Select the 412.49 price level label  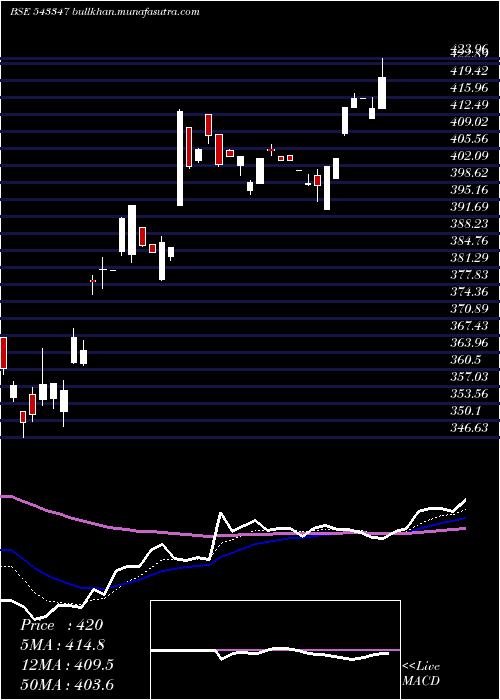(x=469, y=105)
